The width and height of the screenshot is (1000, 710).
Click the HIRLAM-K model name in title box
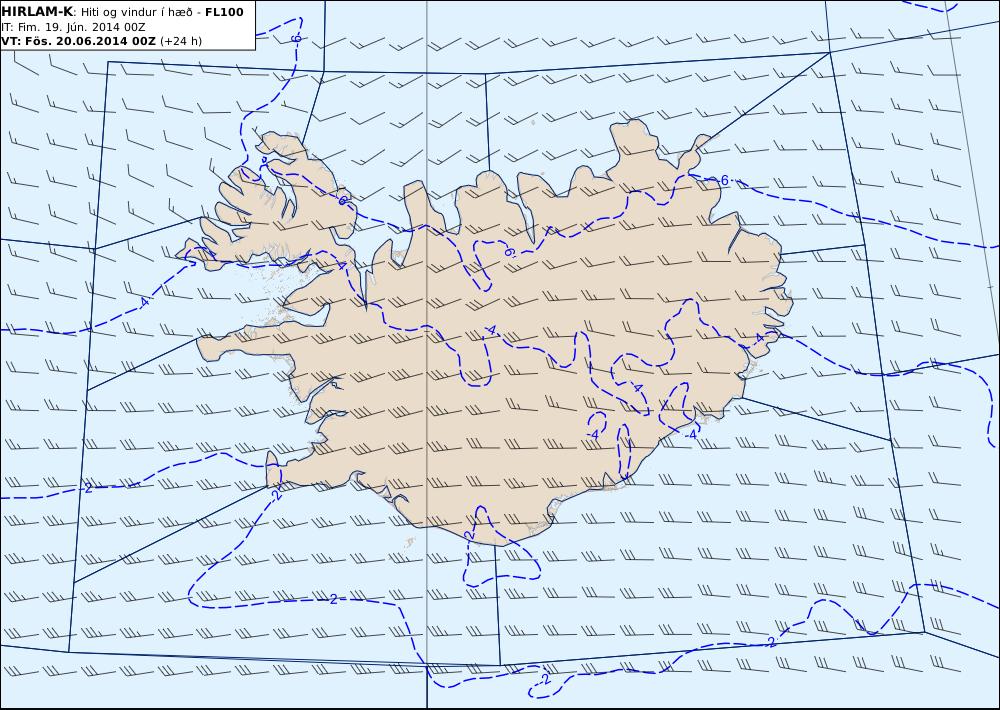(x=37, y=12)
